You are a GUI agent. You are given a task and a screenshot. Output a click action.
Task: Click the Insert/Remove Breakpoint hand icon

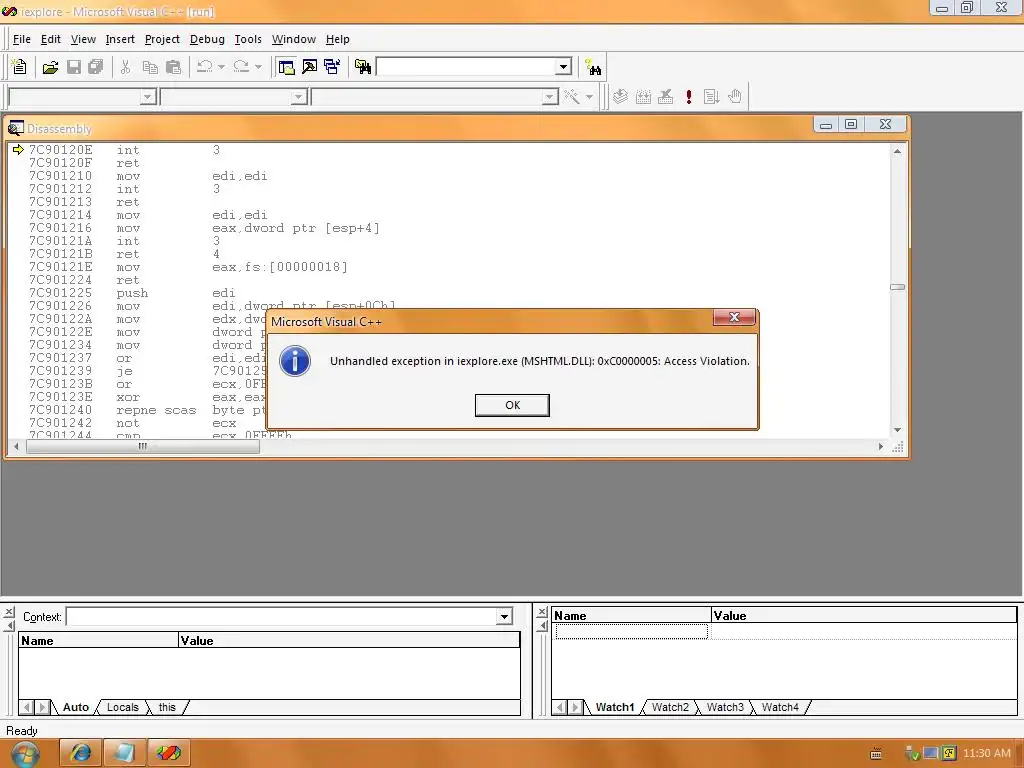[735, 97]
